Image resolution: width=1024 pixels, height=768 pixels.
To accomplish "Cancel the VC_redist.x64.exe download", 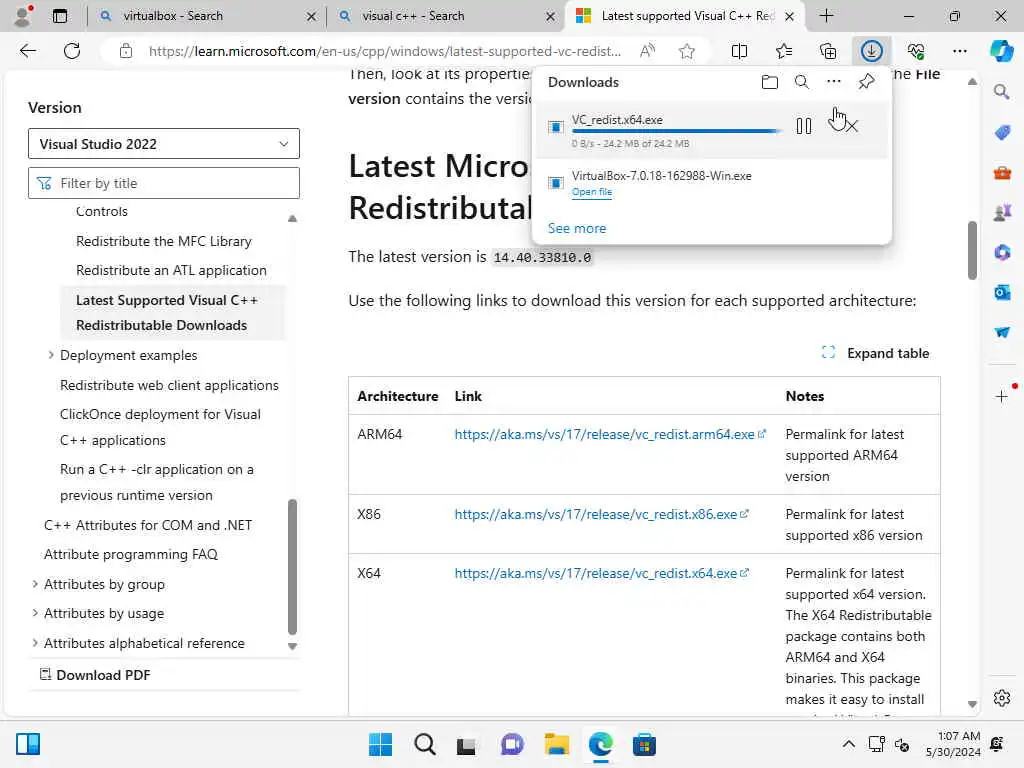I will pyautogui.click(x=851, y=125).
